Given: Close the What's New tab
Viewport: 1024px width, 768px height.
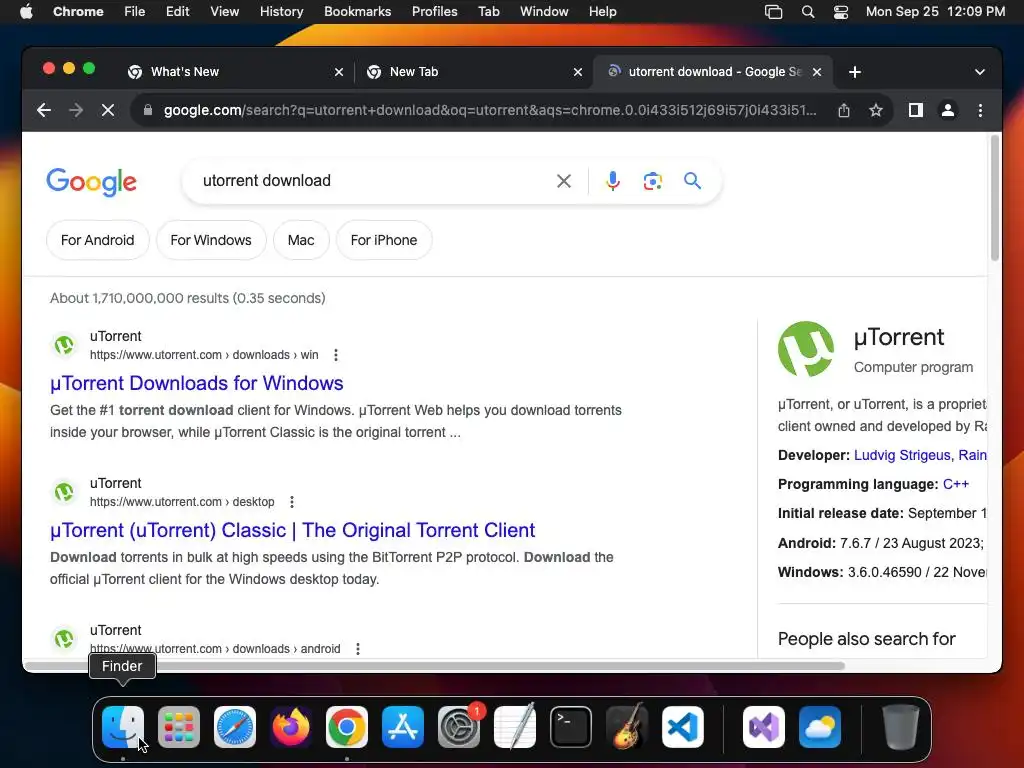Looking at the screenshot, I should pos(338,72).
